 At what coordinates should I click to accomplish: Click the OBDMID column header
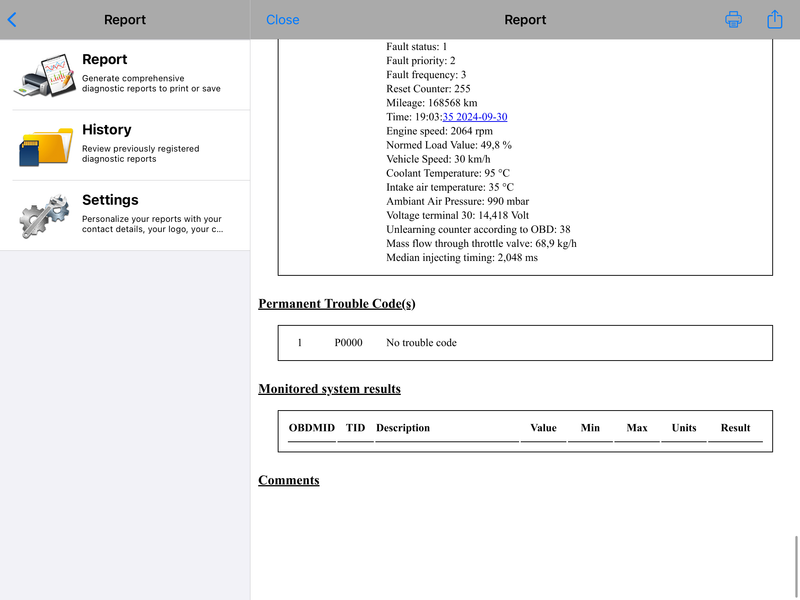[312, 428]
